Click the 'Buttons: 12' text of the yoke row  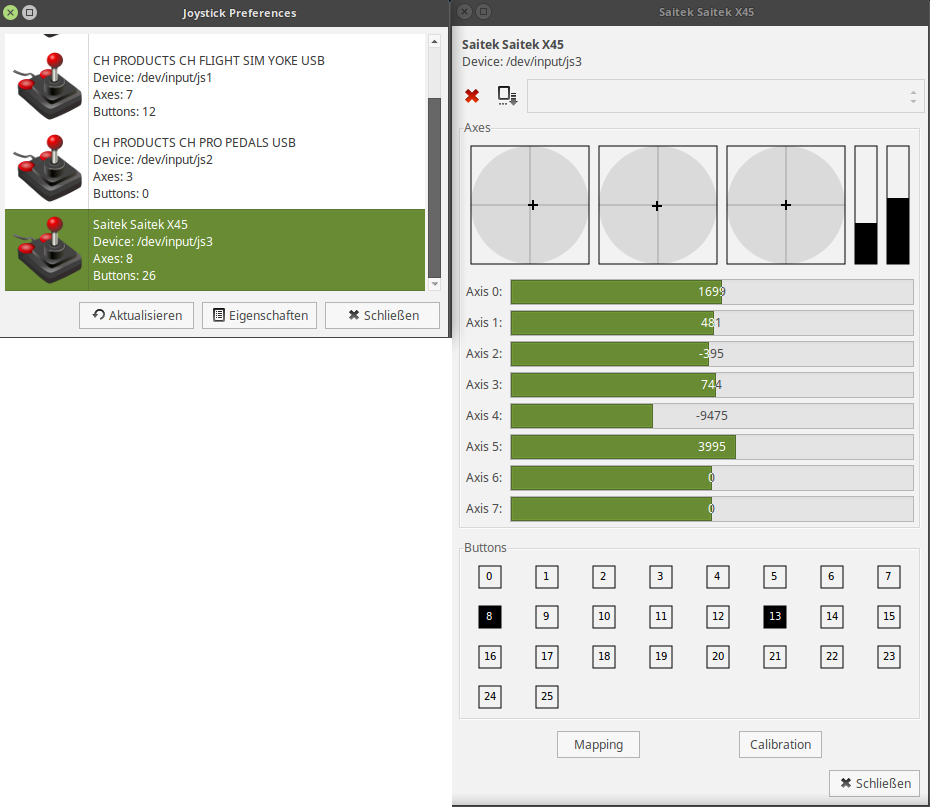pos(124,111)
